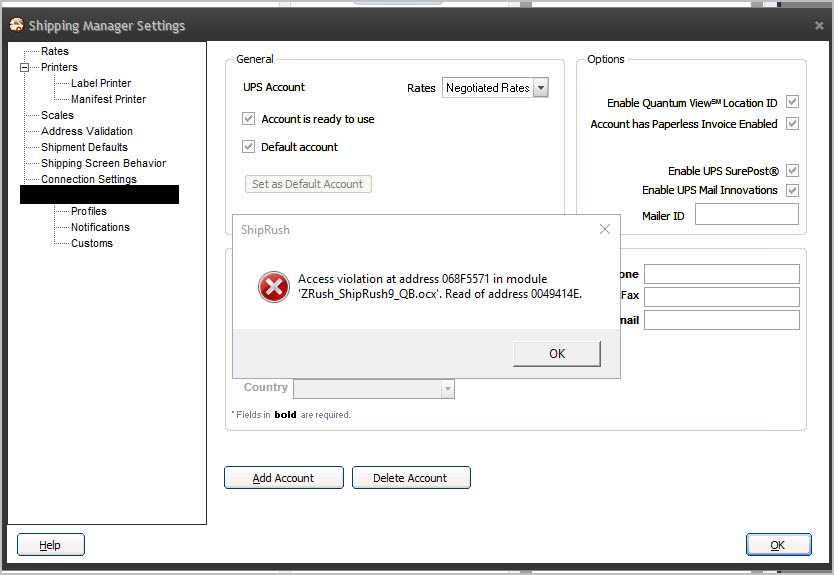Open Shipping Screen Behavior settings
This screenshot has width=834, height=575.
pyautogui.click(x=103, y=163)
